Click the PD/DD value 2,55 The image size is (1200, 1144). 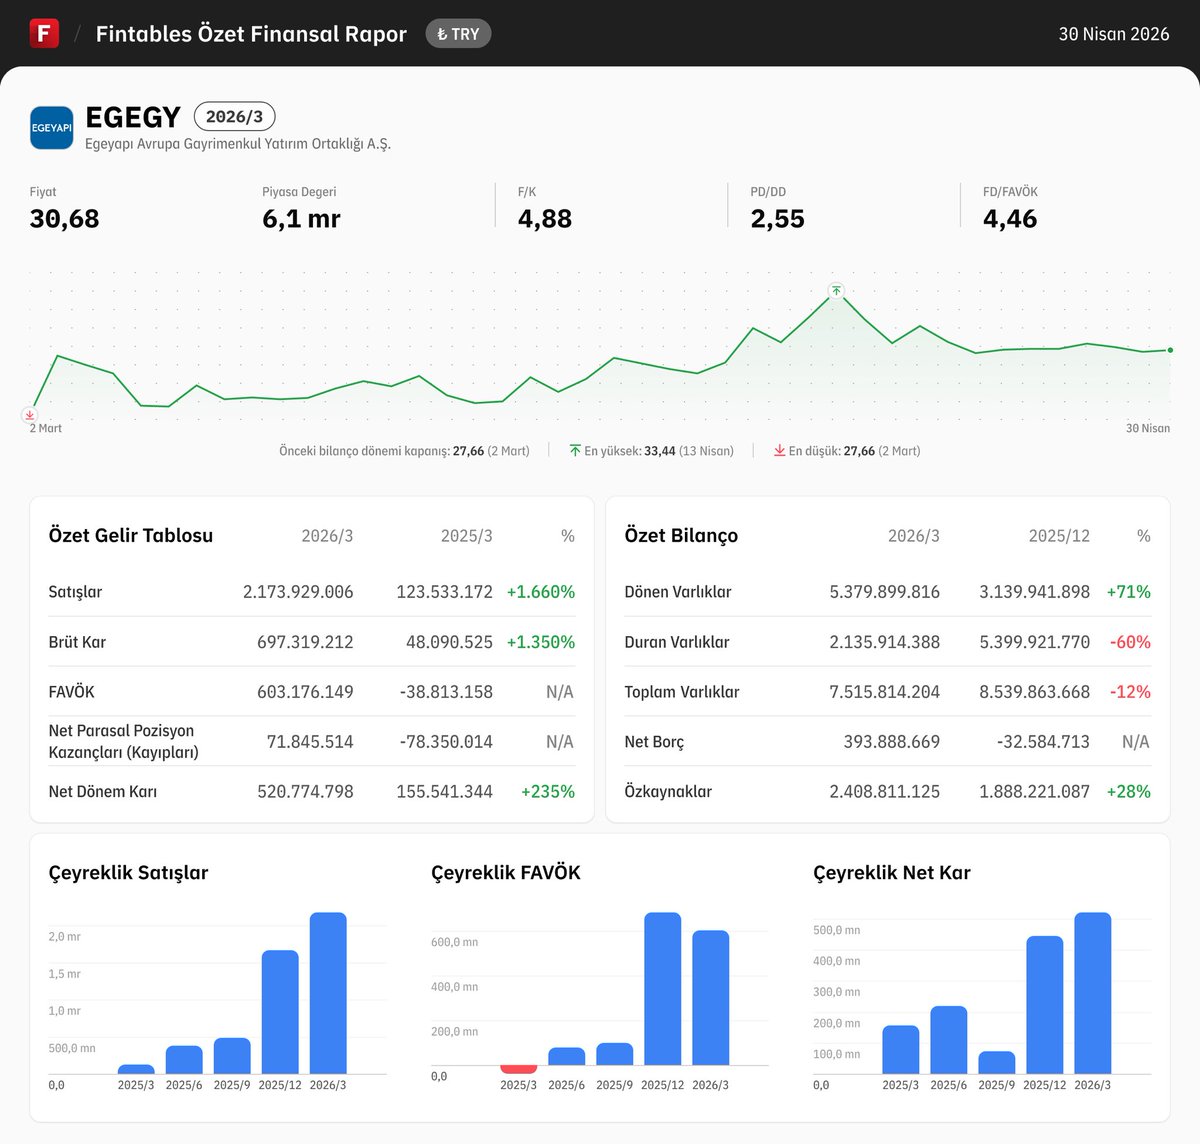point(778,219)
